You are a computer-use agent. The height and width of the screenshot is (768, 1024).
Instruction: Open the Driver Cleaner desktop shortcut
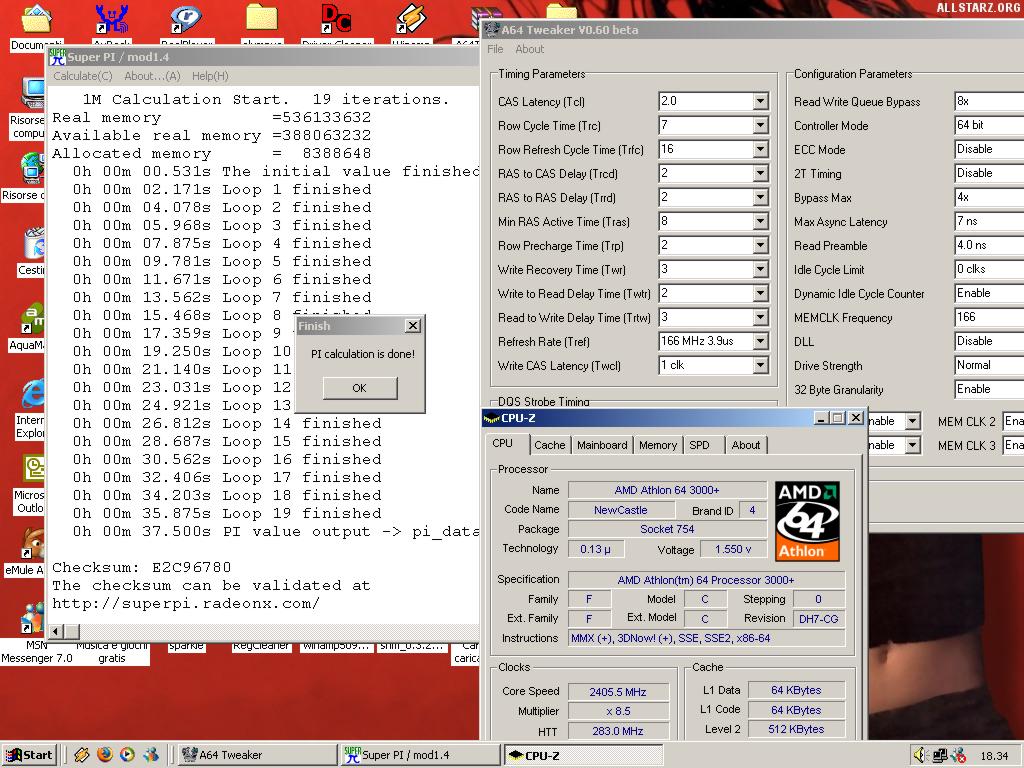[x=336, y=18]
